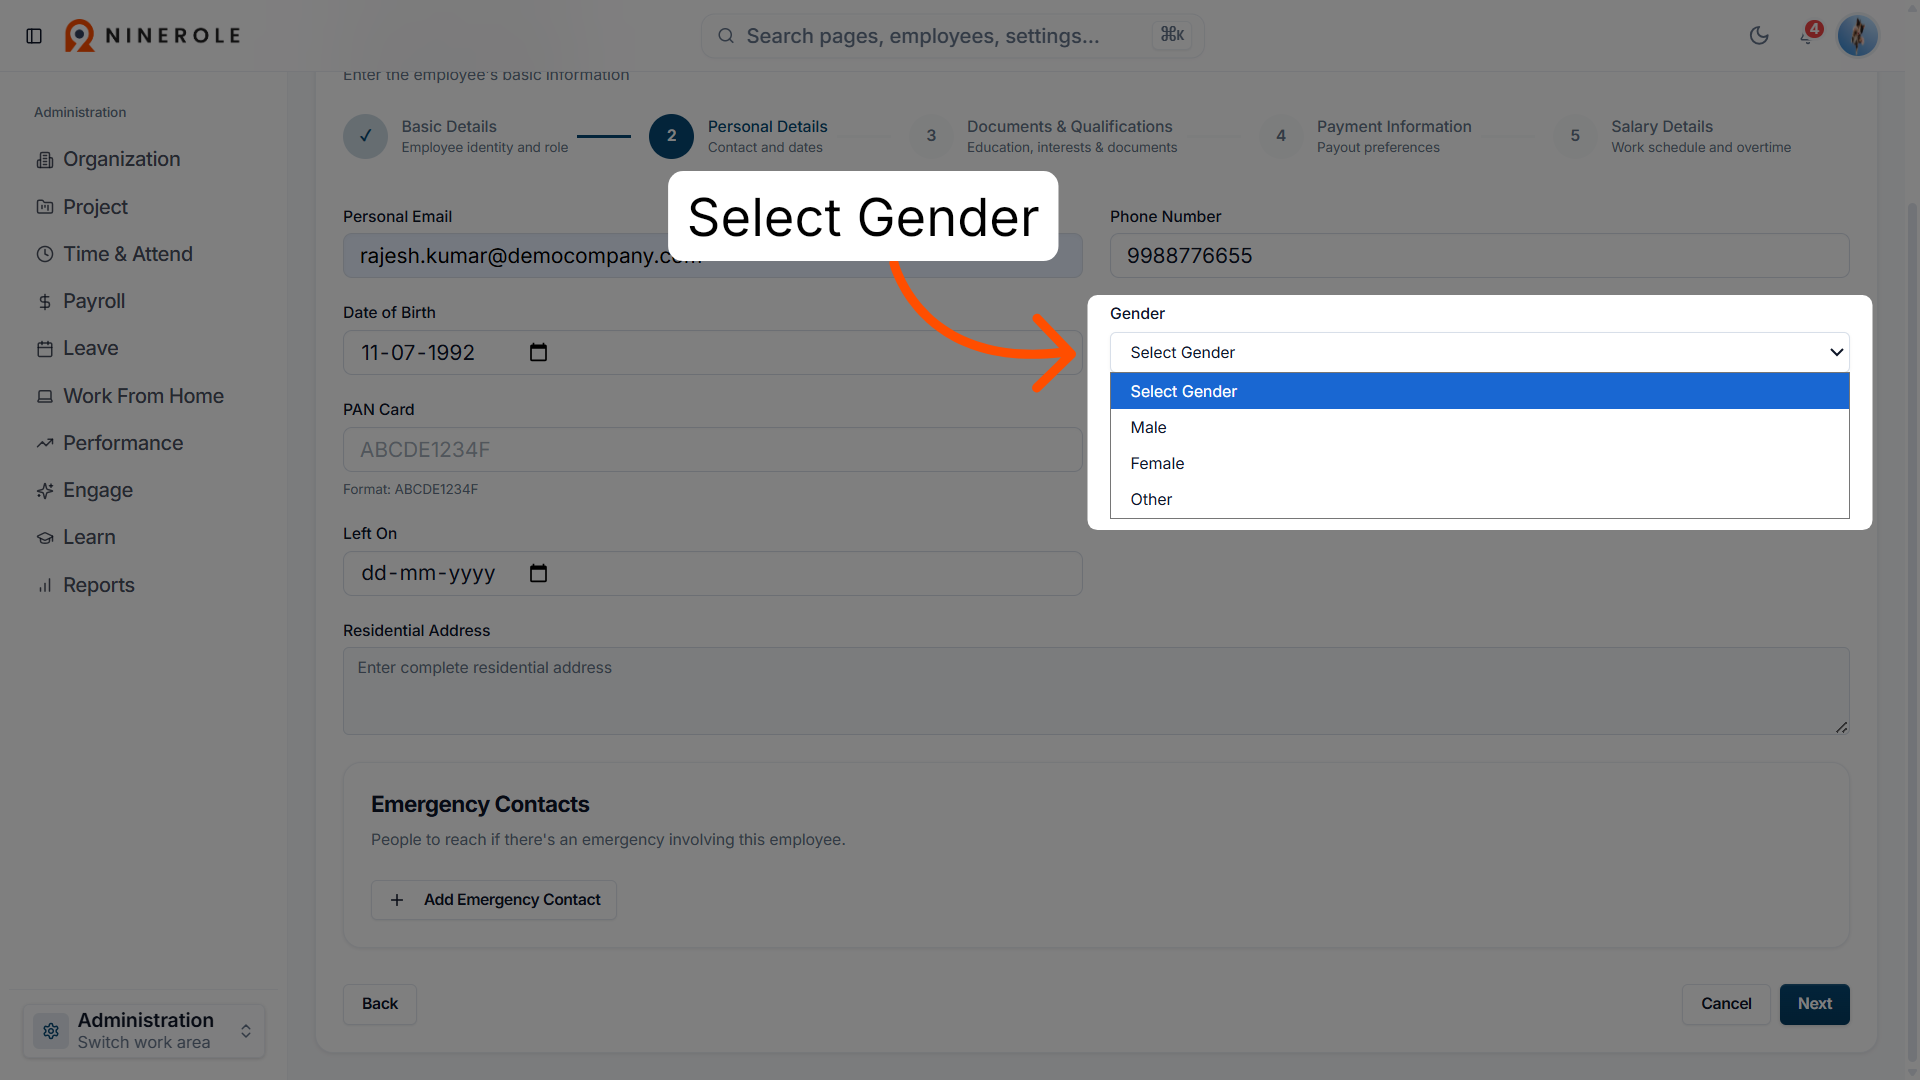Focus the Residential Address textarea
The width and height of the screenshot is (1920, 1080).
(x=1096, y=691)
